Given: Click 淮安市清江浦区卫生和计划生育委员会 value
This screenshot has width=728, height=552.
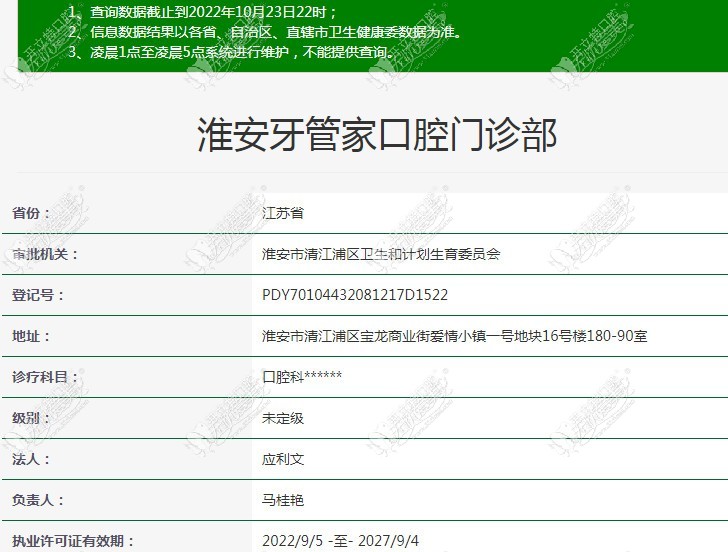Looking at the screenshot, I should coord(381,254).
